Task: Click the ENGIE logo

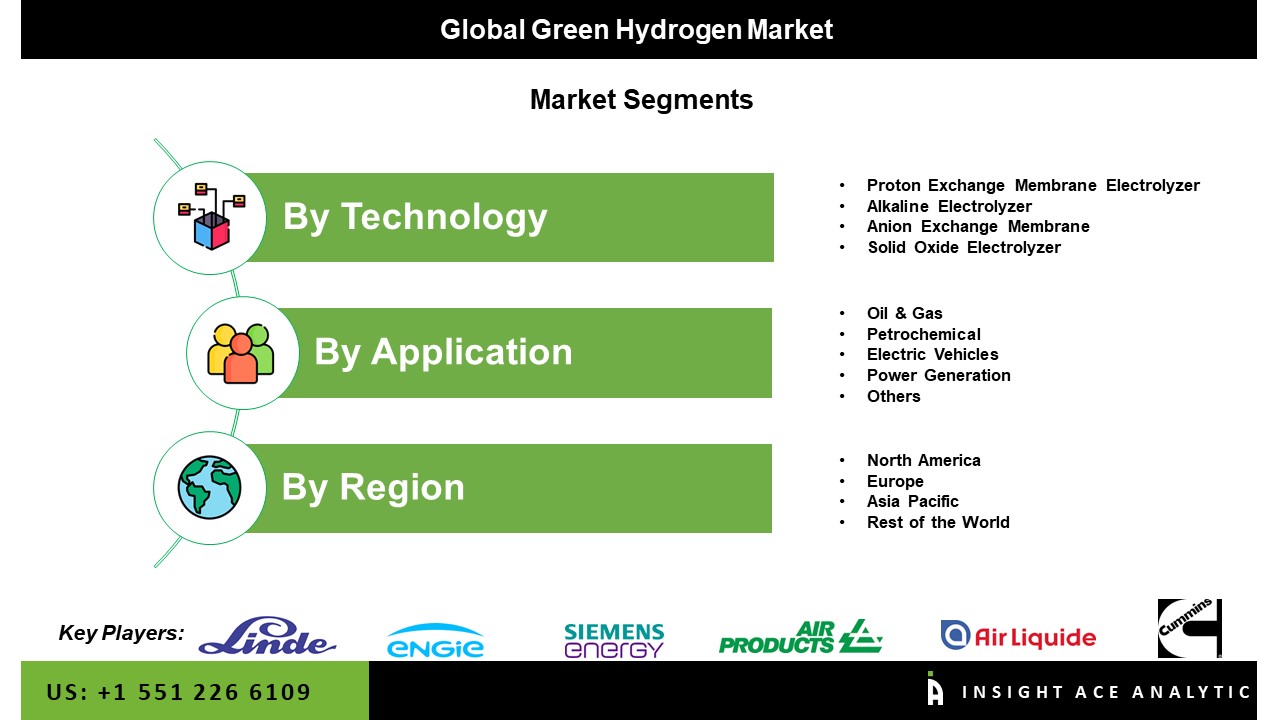Action: [435, 640]
